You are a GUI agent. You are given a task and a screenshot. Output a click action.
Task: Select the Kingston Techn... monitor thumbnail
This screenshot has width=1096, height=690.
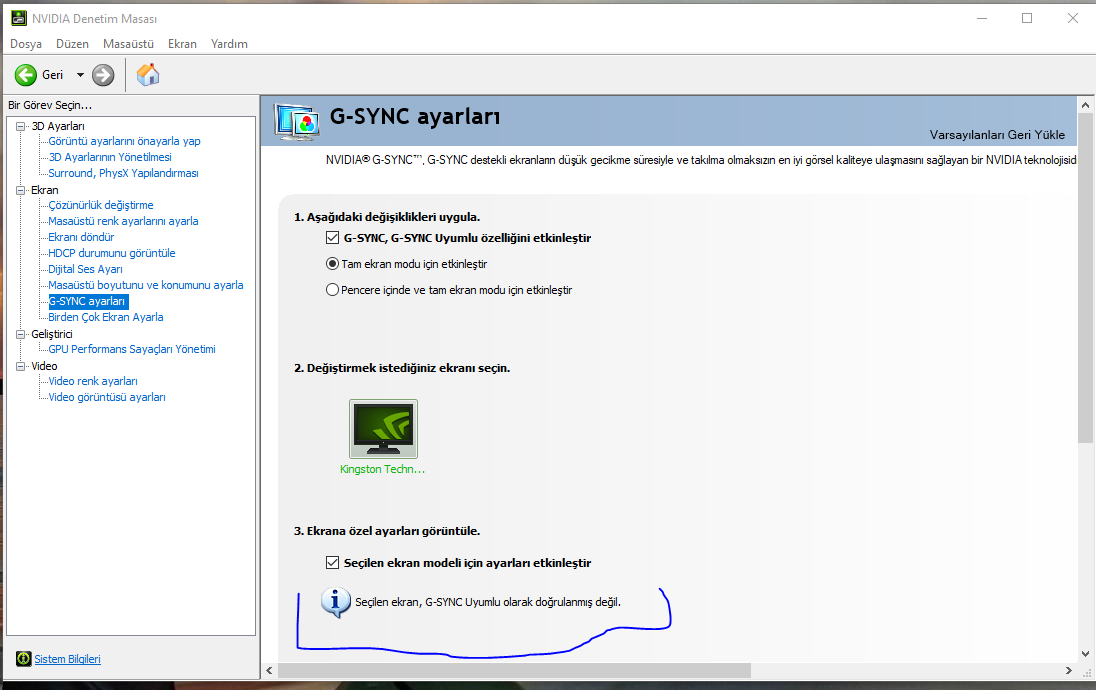pyautogui.click(x=383, y=429)
